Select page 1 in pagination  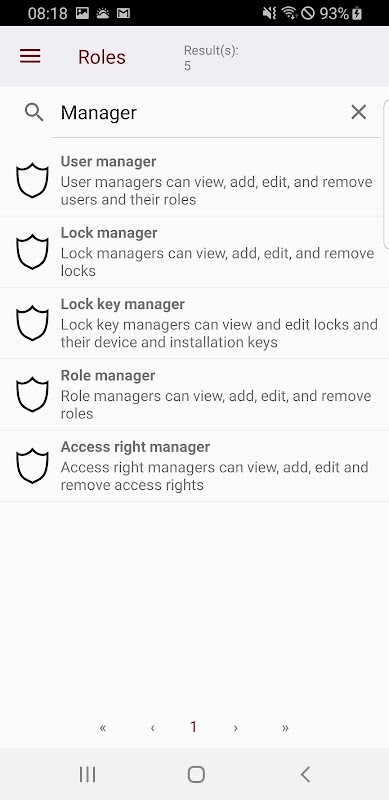point(193,727)
